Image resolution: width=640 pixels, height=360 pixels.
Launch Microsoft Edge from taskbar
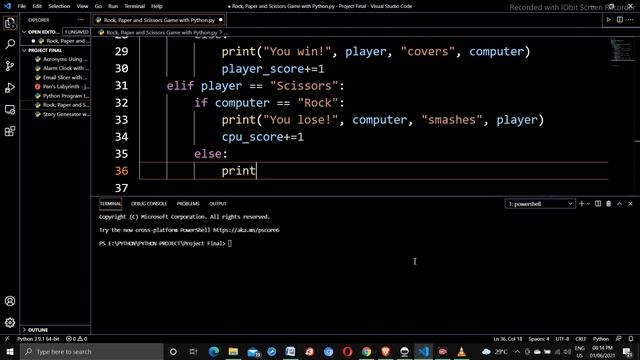tap(214, 351)
